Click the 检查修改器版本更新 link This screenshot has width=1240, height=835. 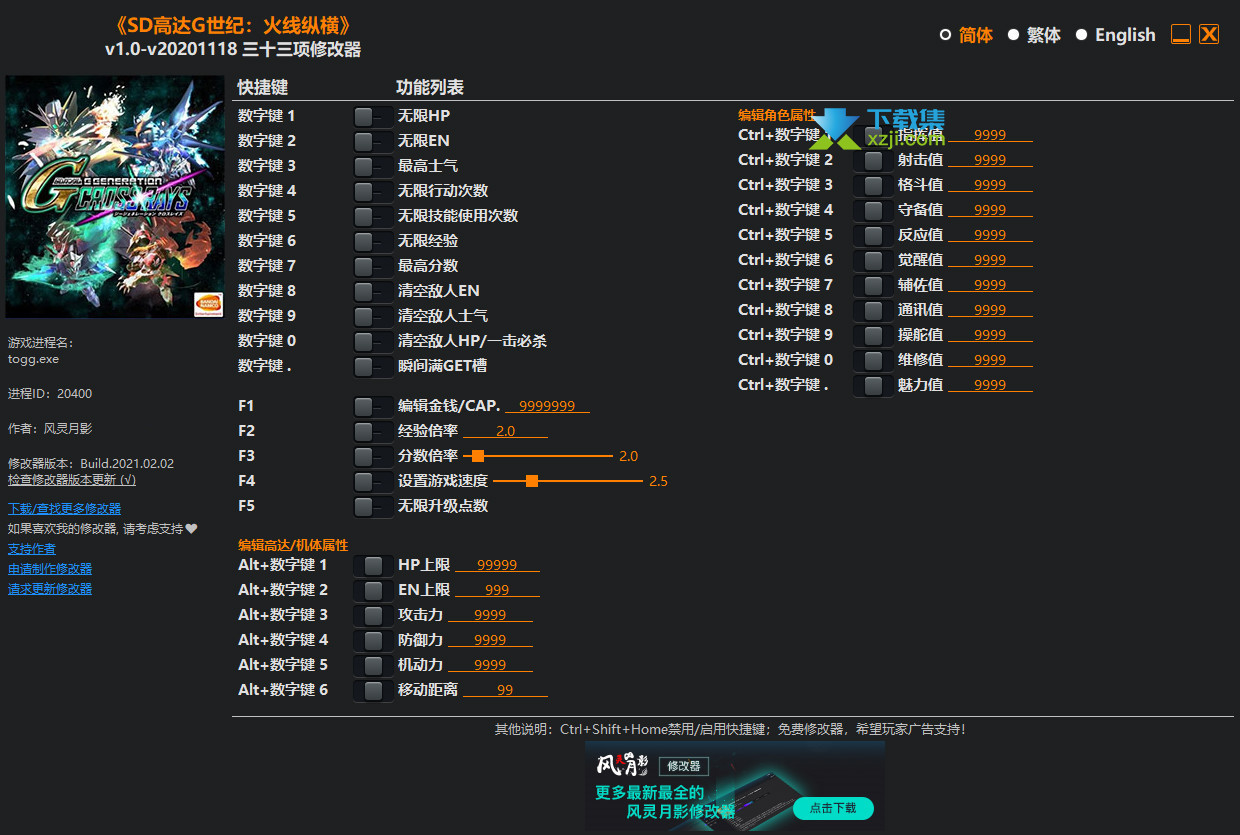(72, 479)
